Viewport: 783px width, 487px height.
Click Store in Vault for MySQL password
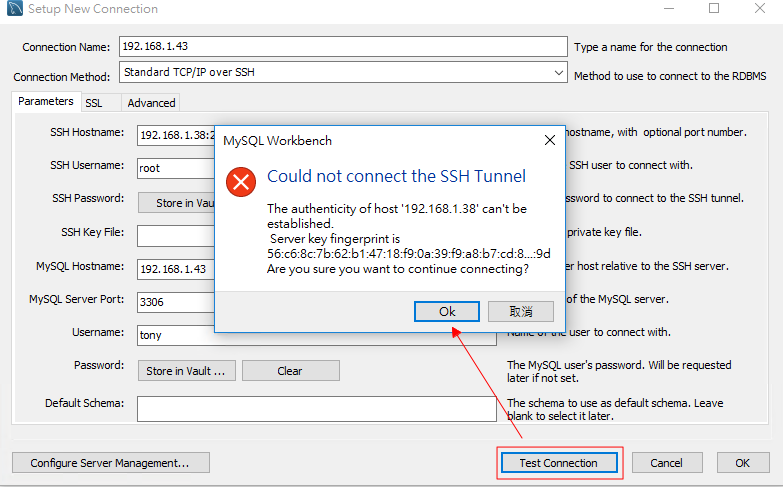(186, 371)
